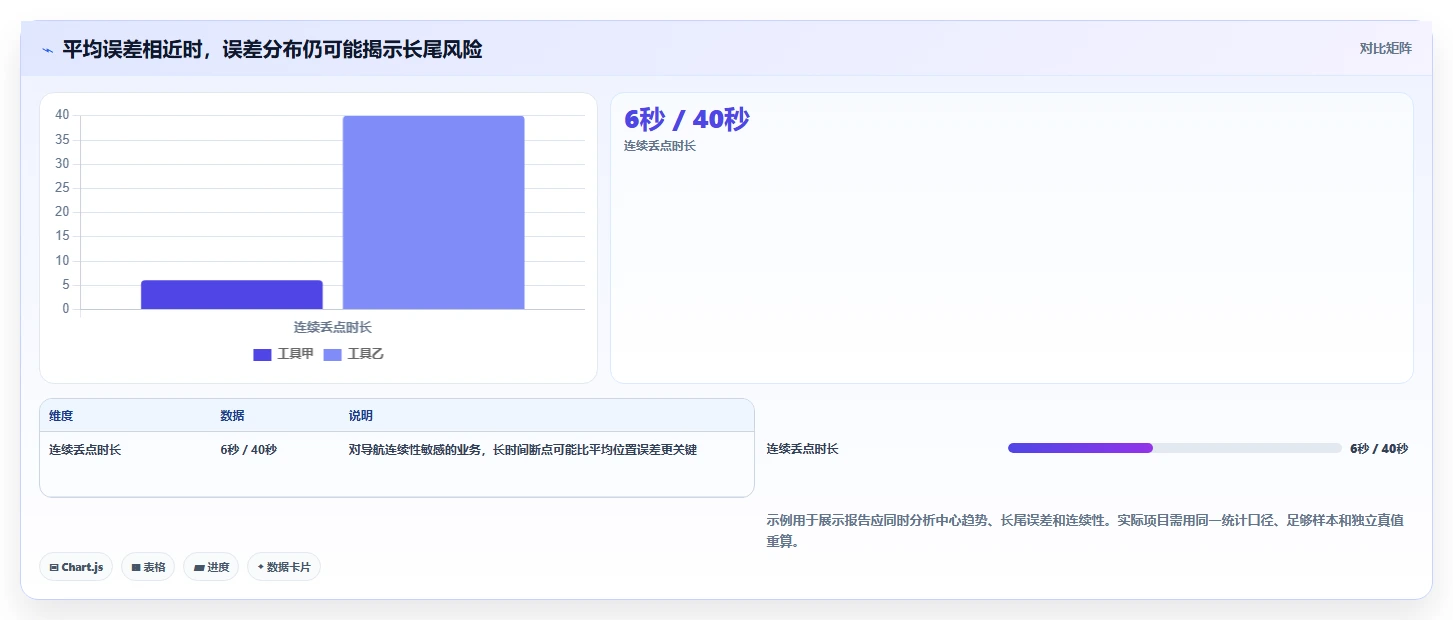
Task: Click the 数据 column header
Action: click(x=232, y=416)
